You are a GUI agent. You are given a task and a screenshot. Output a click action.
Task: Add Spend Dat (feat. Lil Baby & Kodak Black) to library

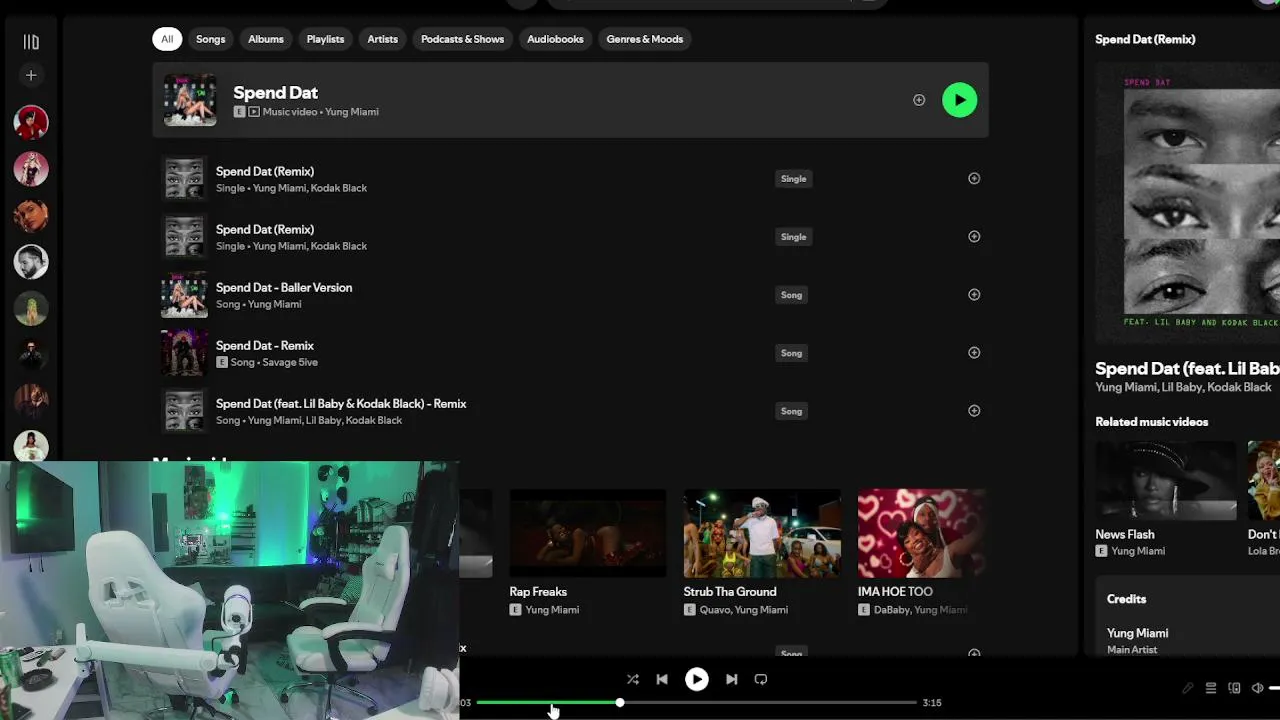[x=974, y=411]
